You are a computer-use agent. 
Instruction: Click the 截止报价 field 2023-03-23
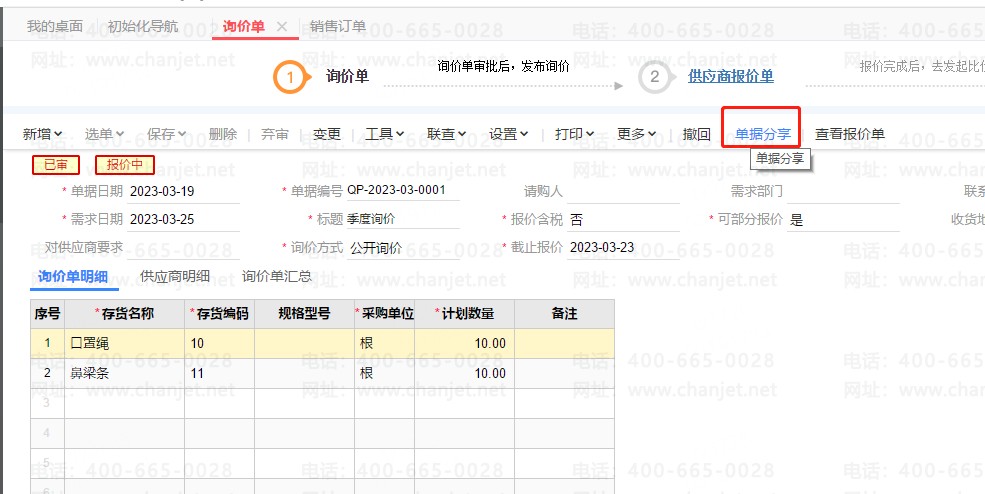click(x=623, y=248)
